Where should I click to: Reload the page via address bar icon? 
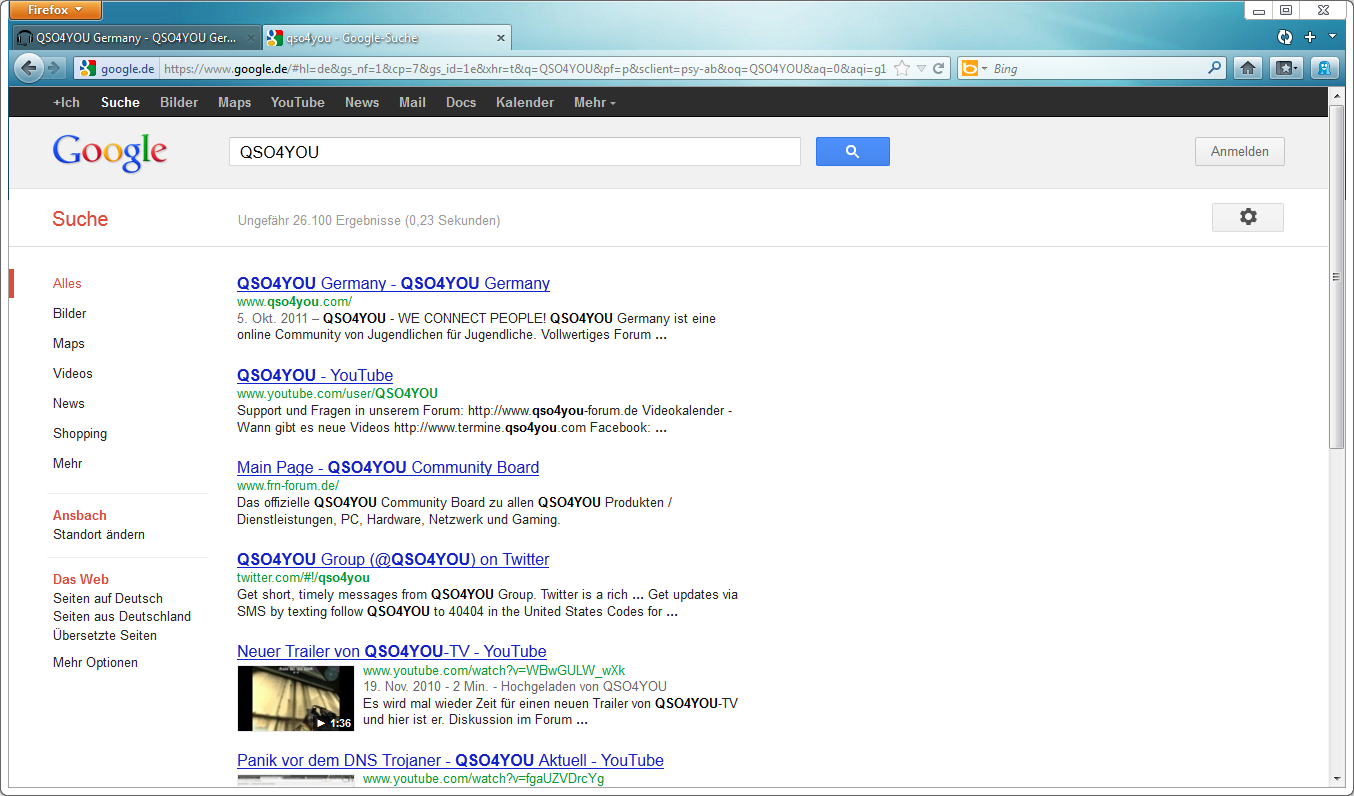click(x=938, y=69)
